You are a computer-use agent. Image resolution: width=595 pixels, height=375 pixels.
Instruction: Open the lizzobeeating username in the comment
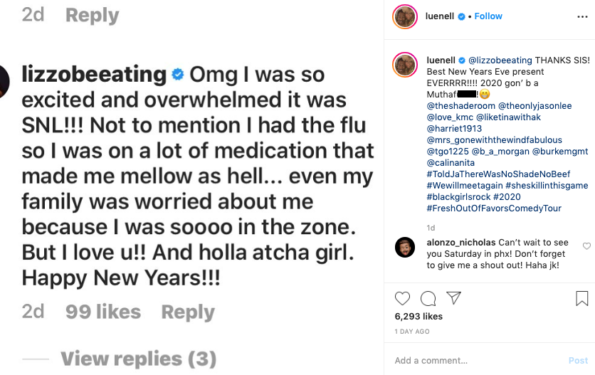94,74
